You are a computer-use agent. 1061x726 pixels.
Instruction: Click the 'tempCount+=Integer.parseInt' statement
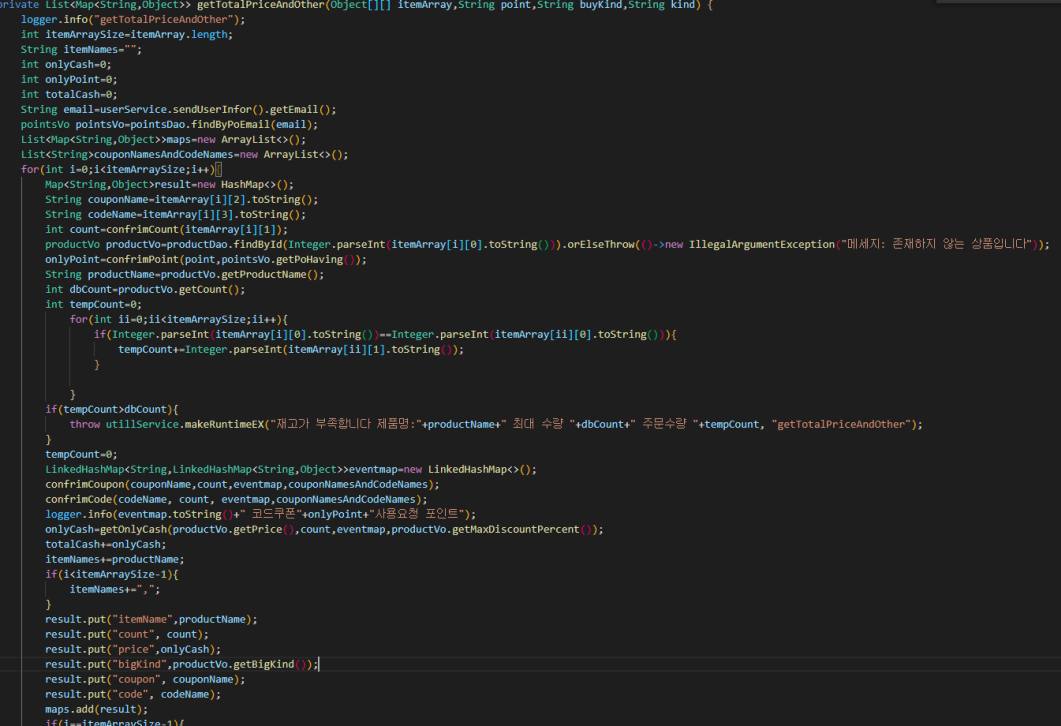[x=291, y=349]
